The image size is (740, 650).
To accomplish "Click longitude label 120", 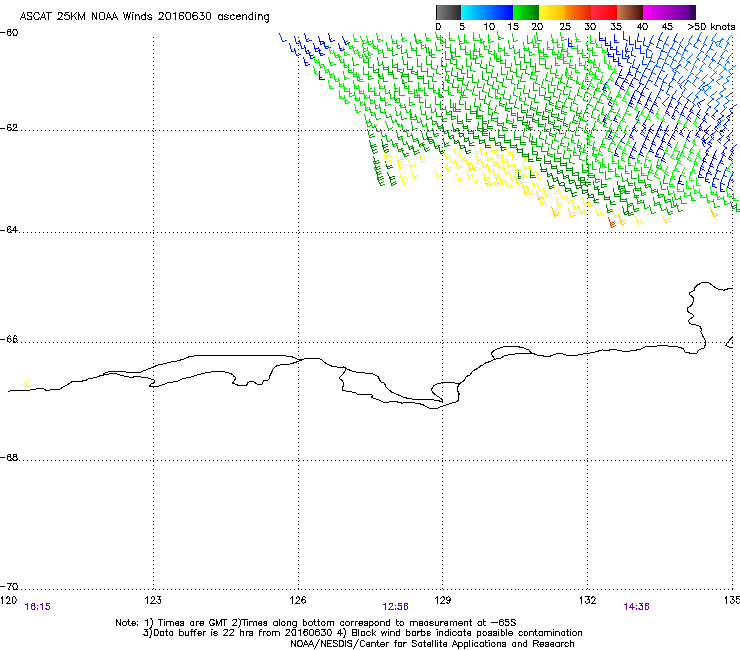I will click(x=8, y=600).
